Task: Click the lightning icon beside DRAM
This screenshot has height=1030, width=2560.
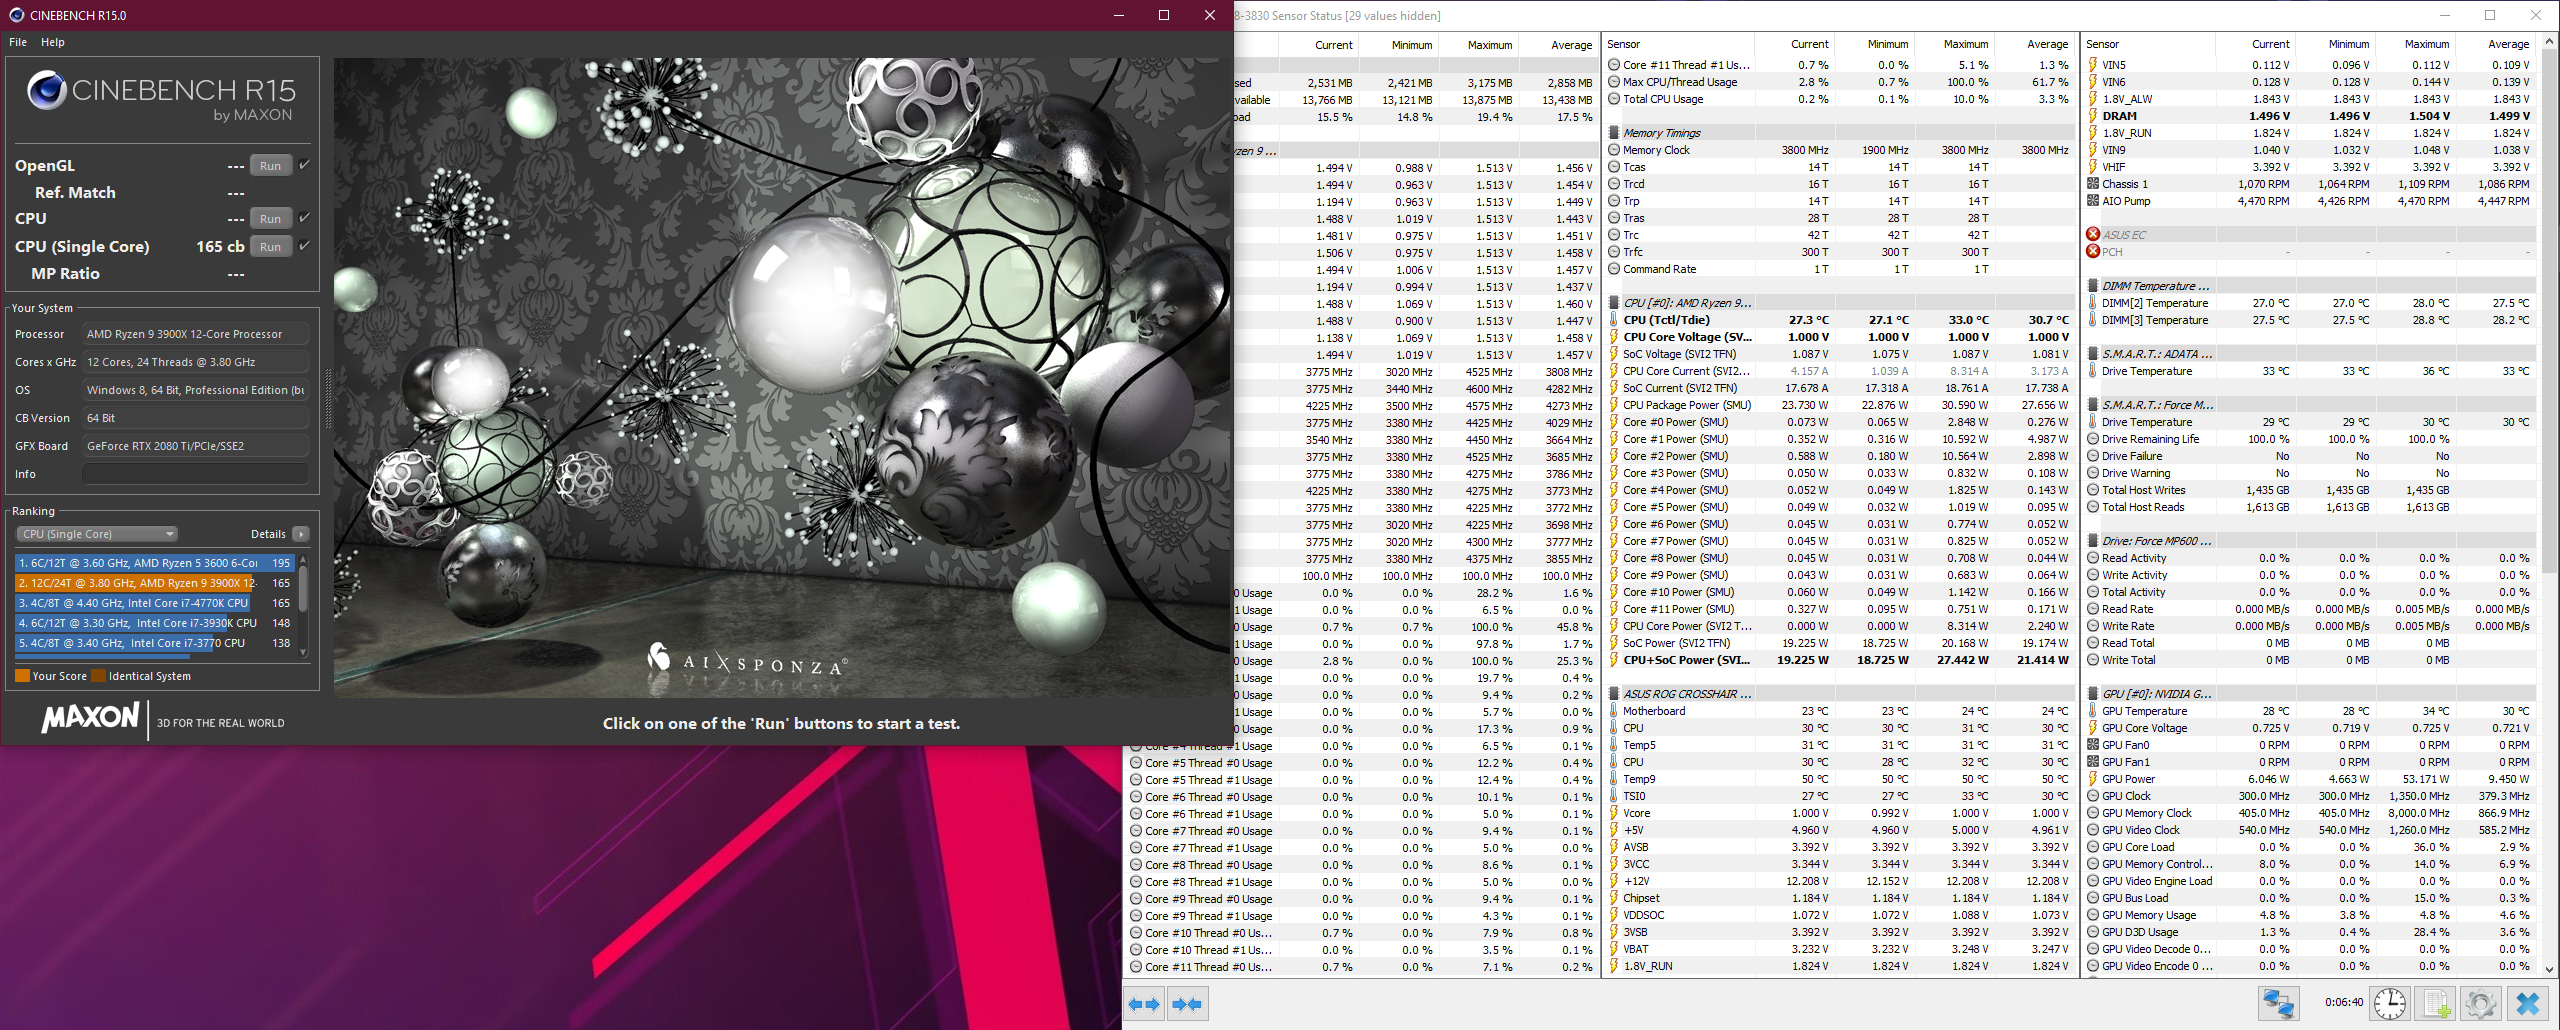Action: click(2093, 116)
